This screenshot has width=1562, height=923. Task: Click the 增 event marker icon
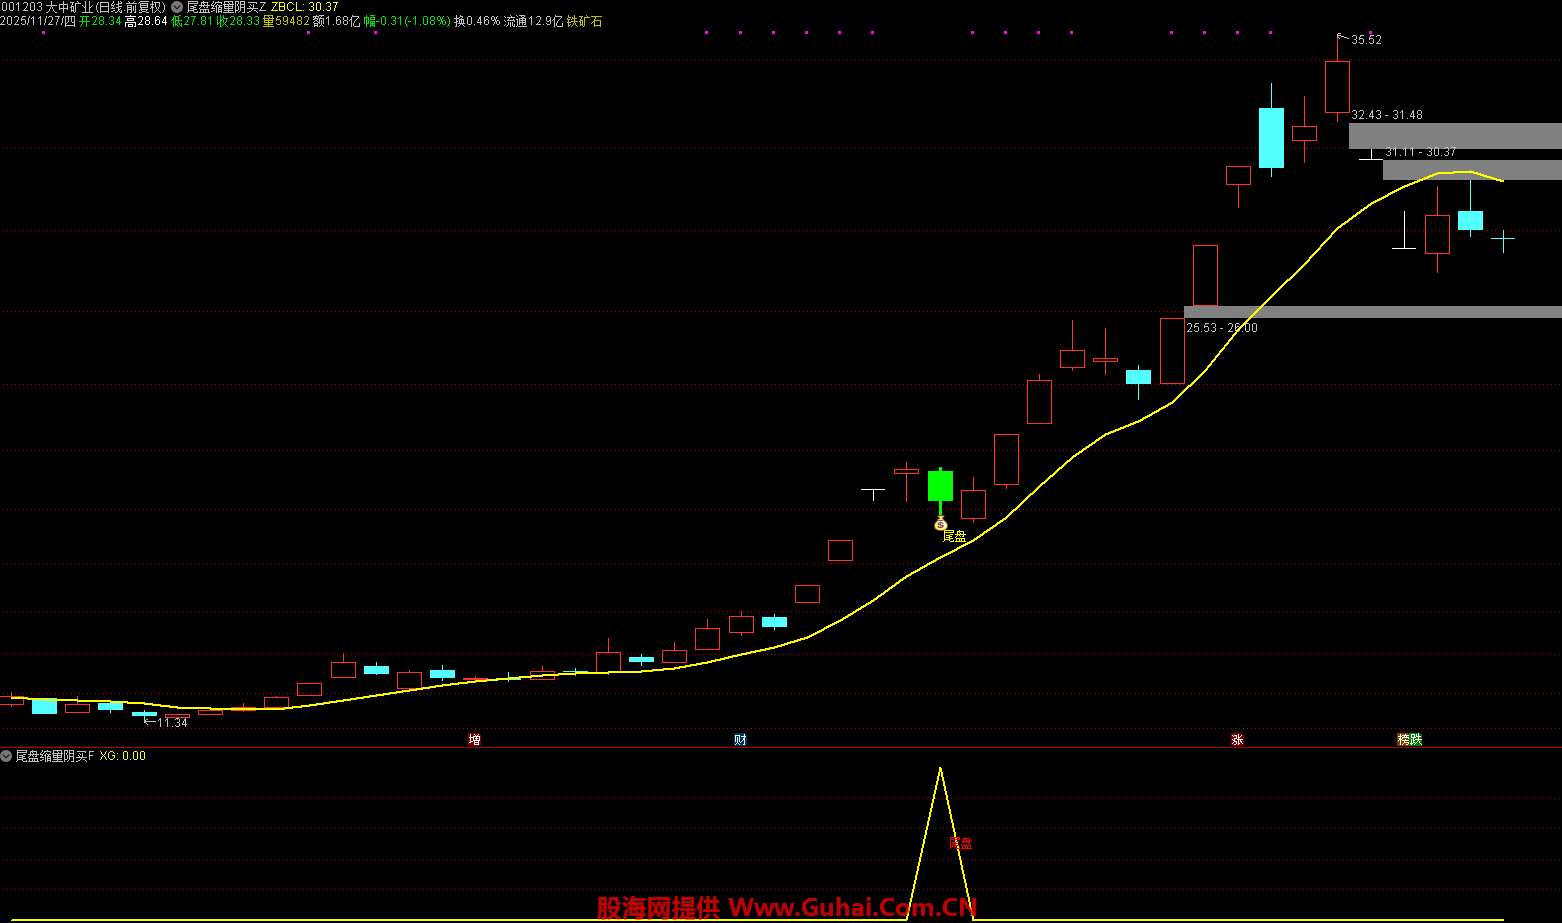[475, 740]
